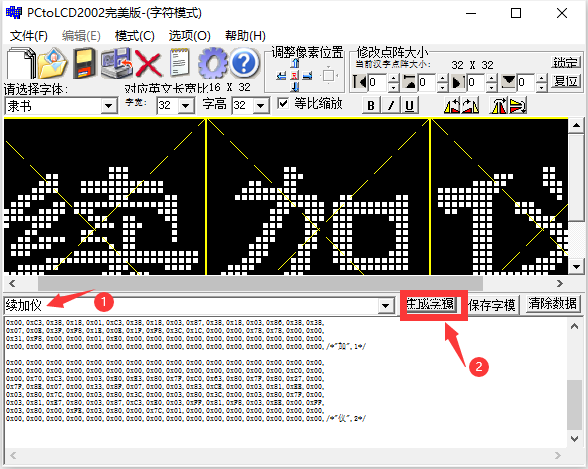Flip the character vertically

pyautogui.click(x=518, y=106)
